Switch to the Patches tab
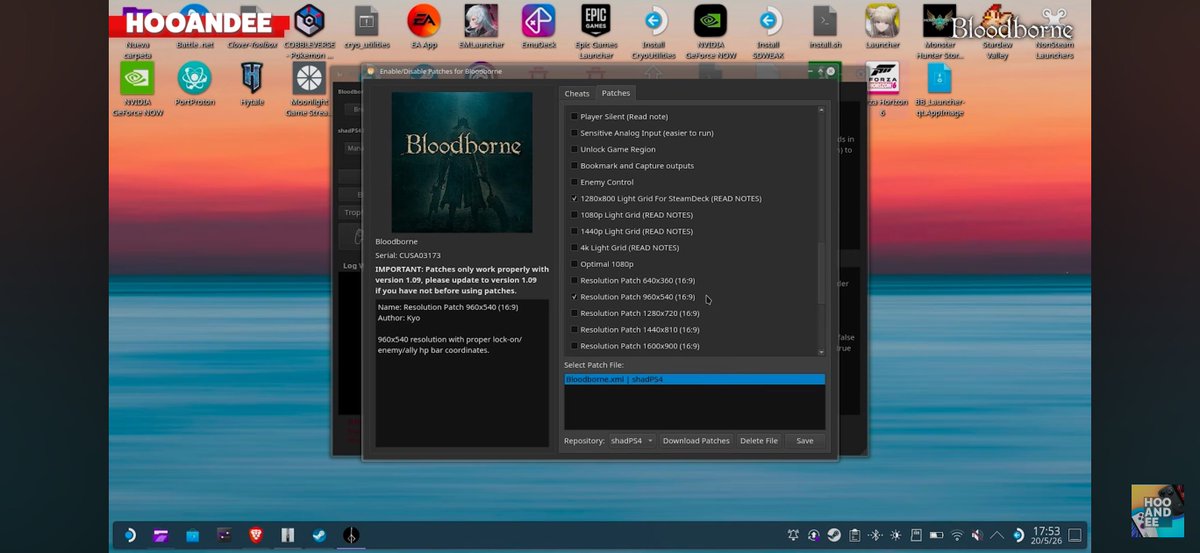 click(x=616, y=93)
